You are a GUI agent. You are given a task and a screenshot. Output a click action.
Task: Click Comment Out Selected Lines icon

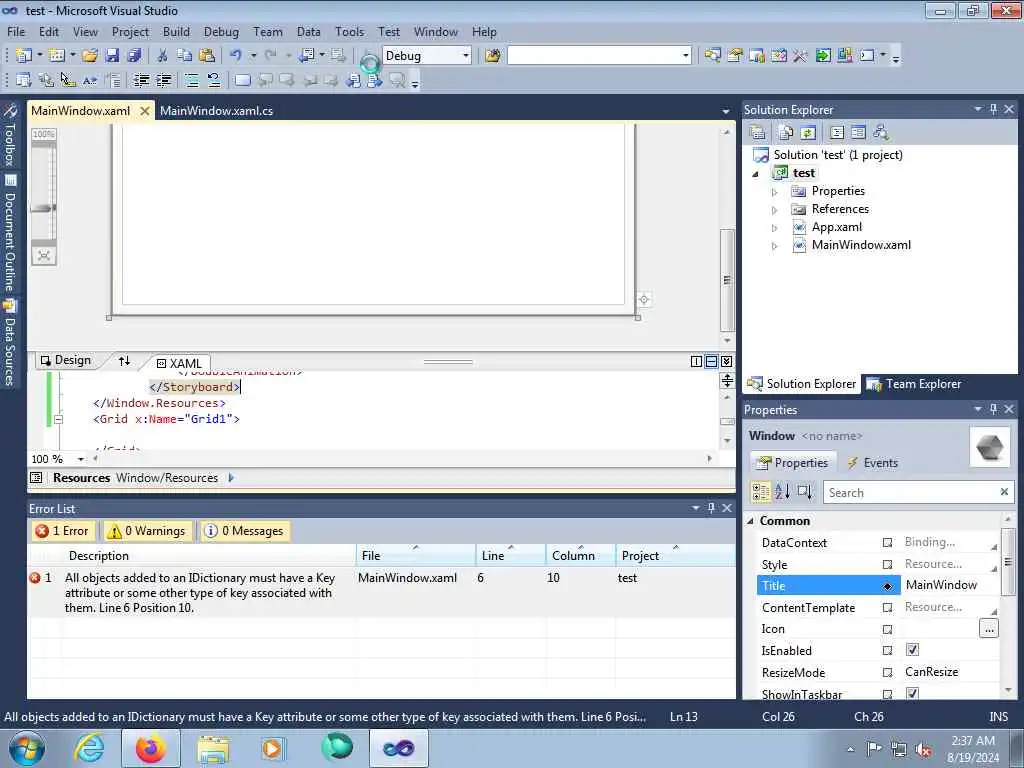click(191, 80)
